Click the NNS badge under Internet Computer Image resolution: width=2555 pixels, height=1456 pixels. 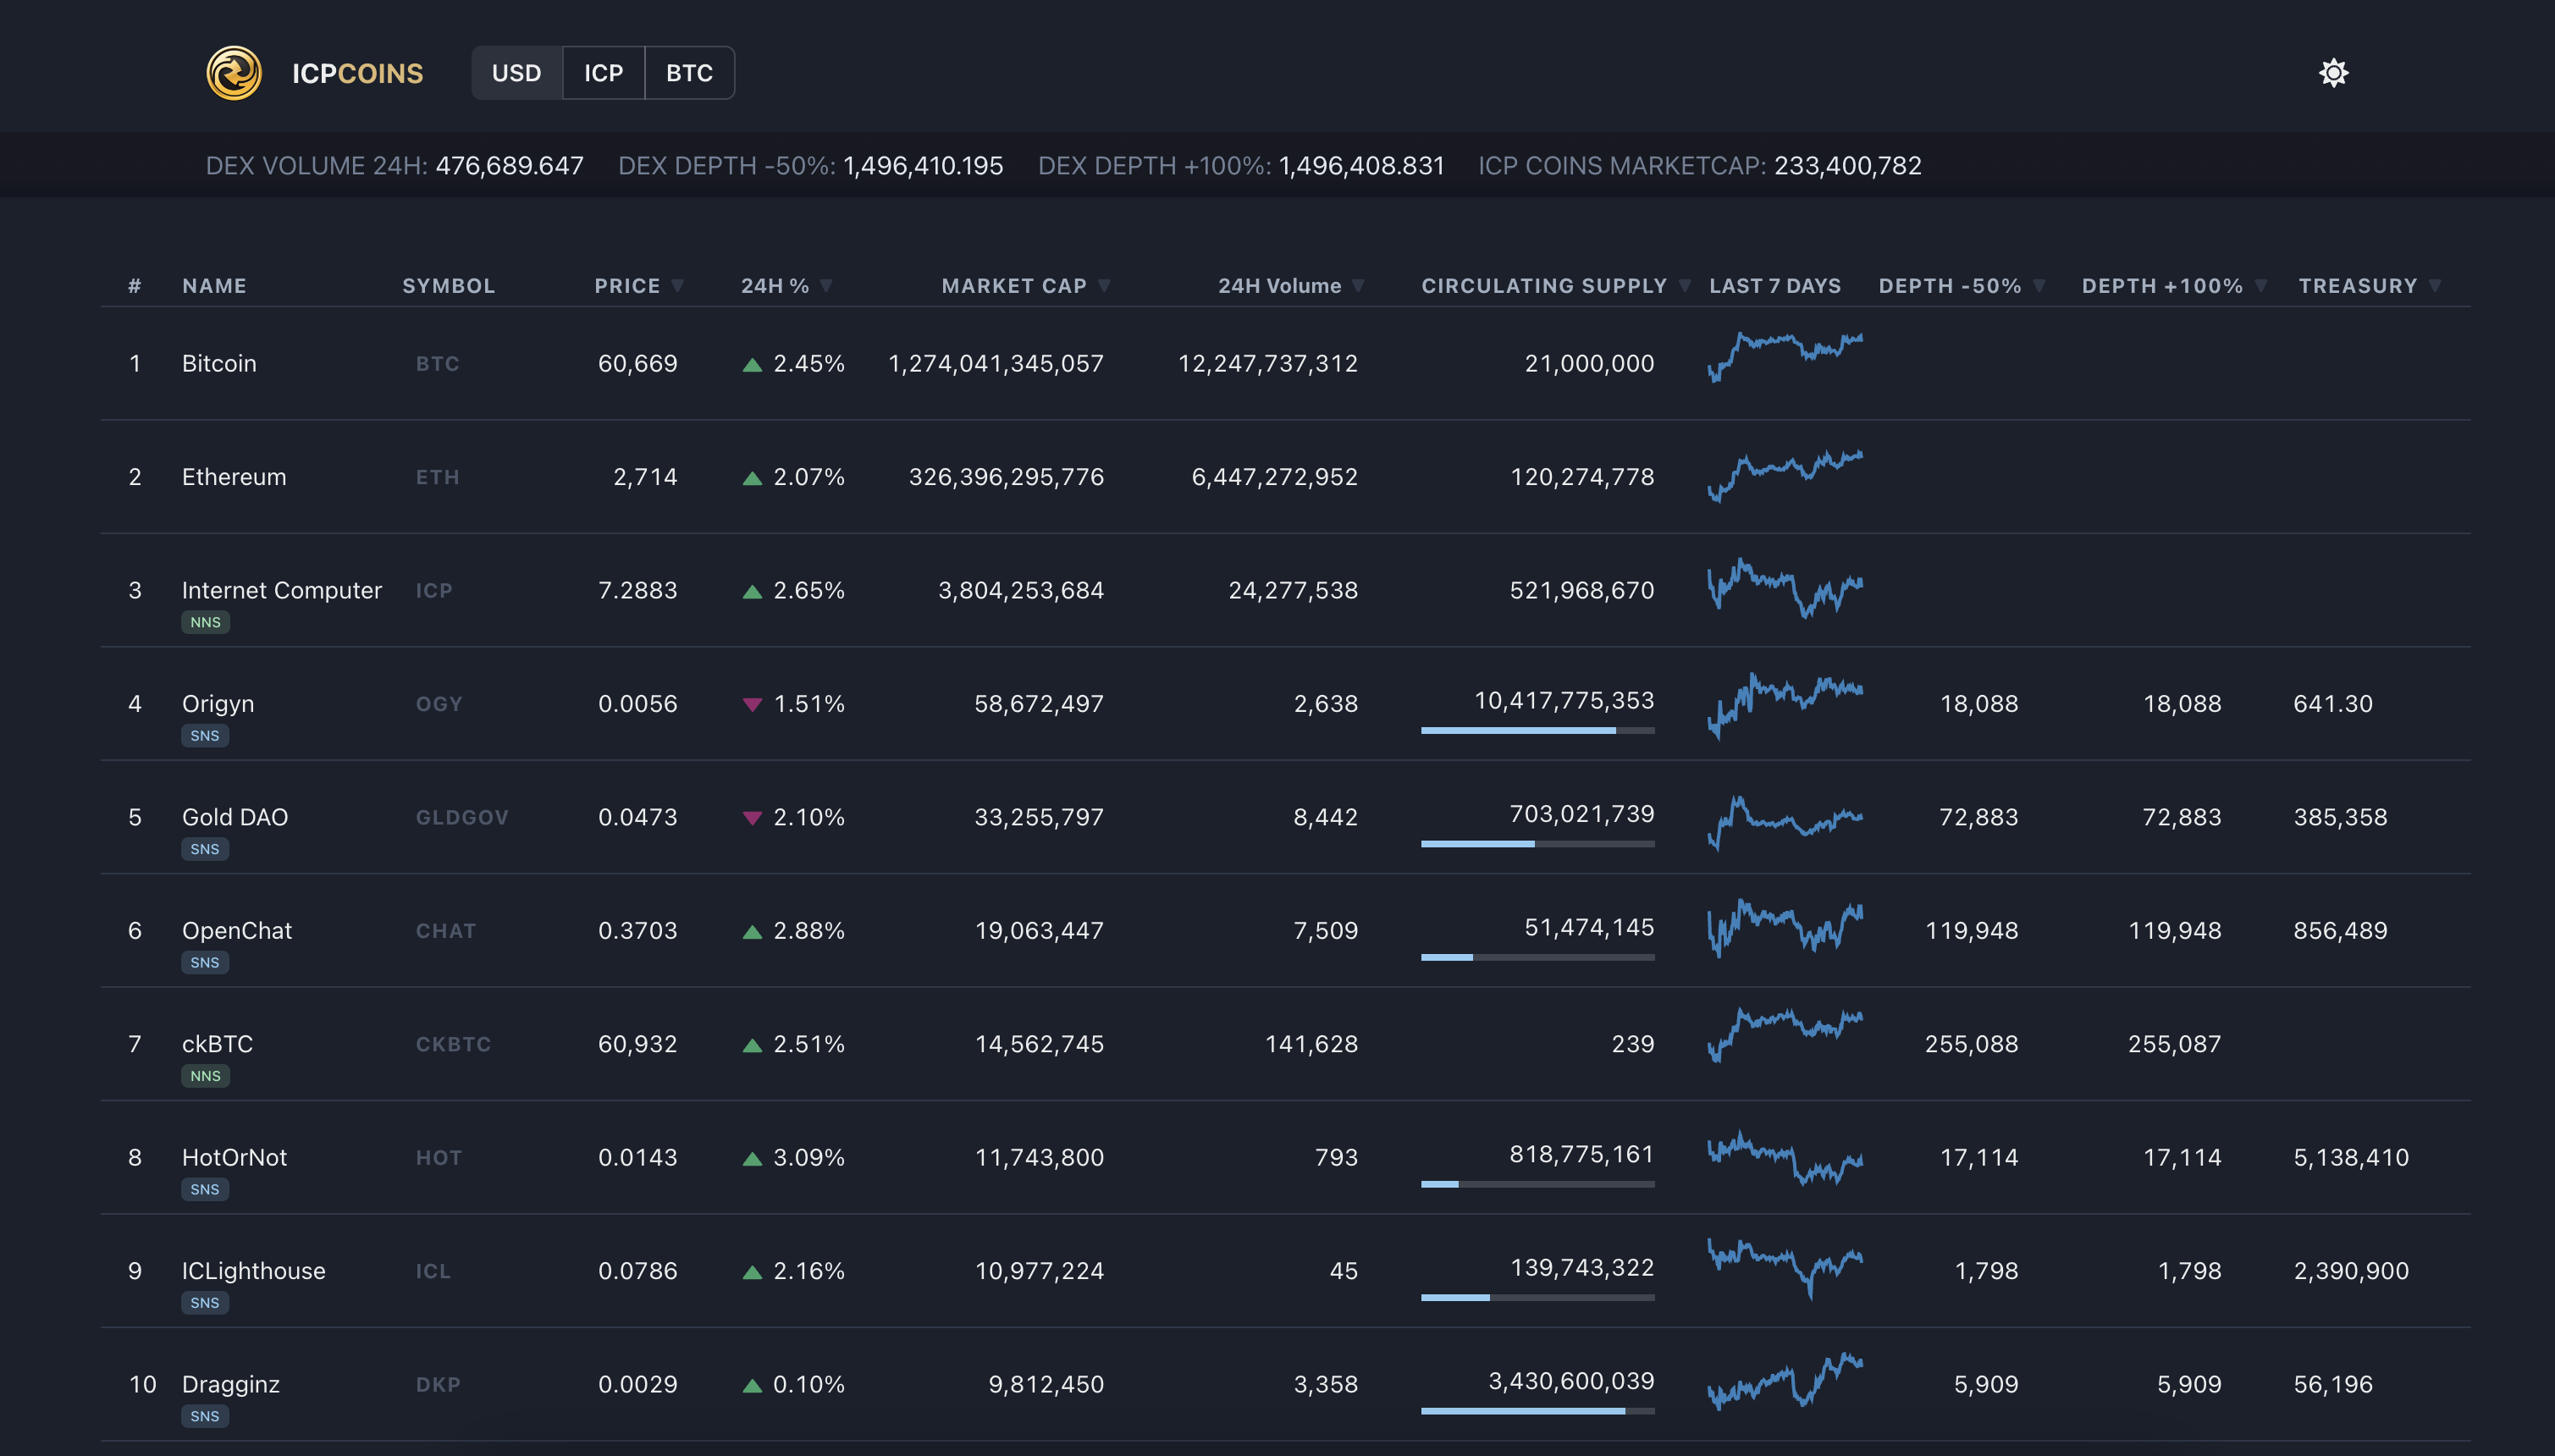205,622
